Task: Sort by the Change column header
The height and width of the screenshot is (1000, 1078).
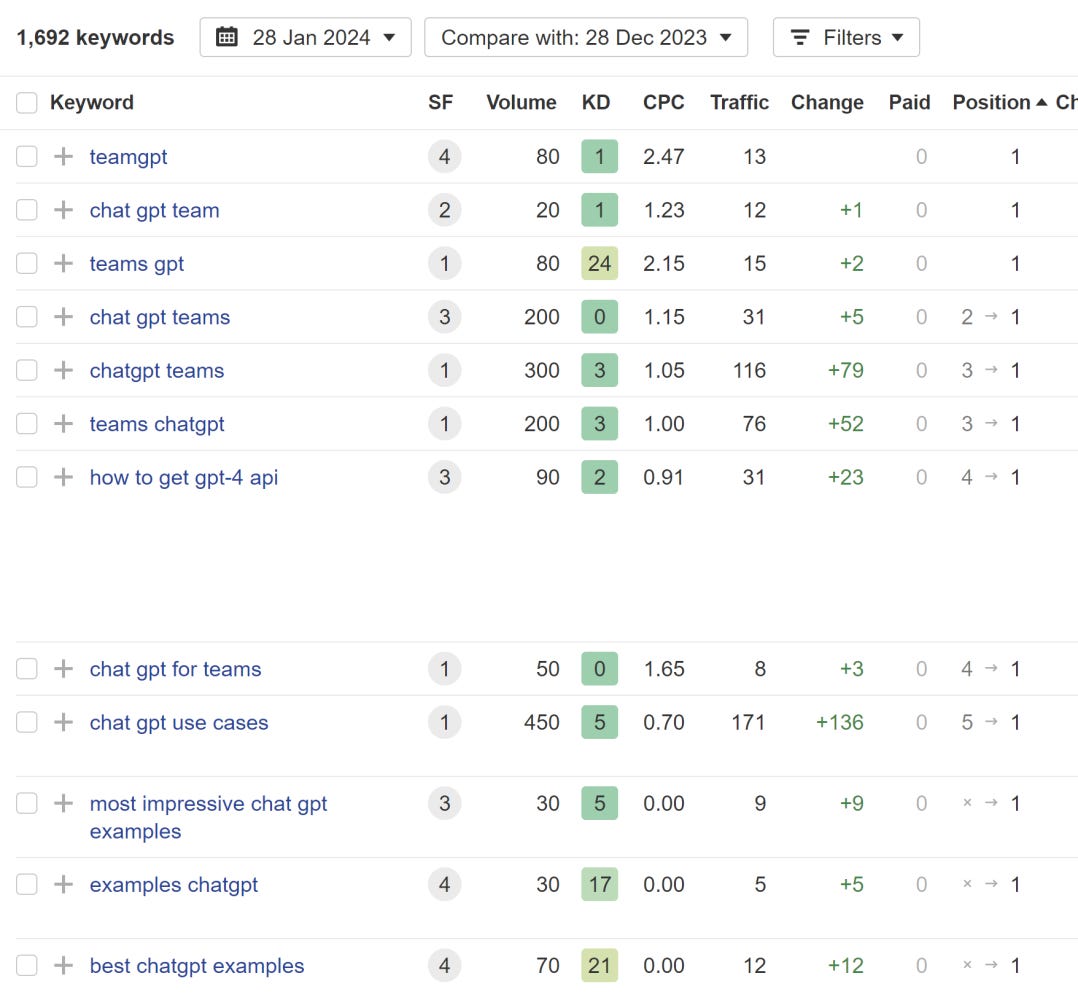Action: pos(827,102)
